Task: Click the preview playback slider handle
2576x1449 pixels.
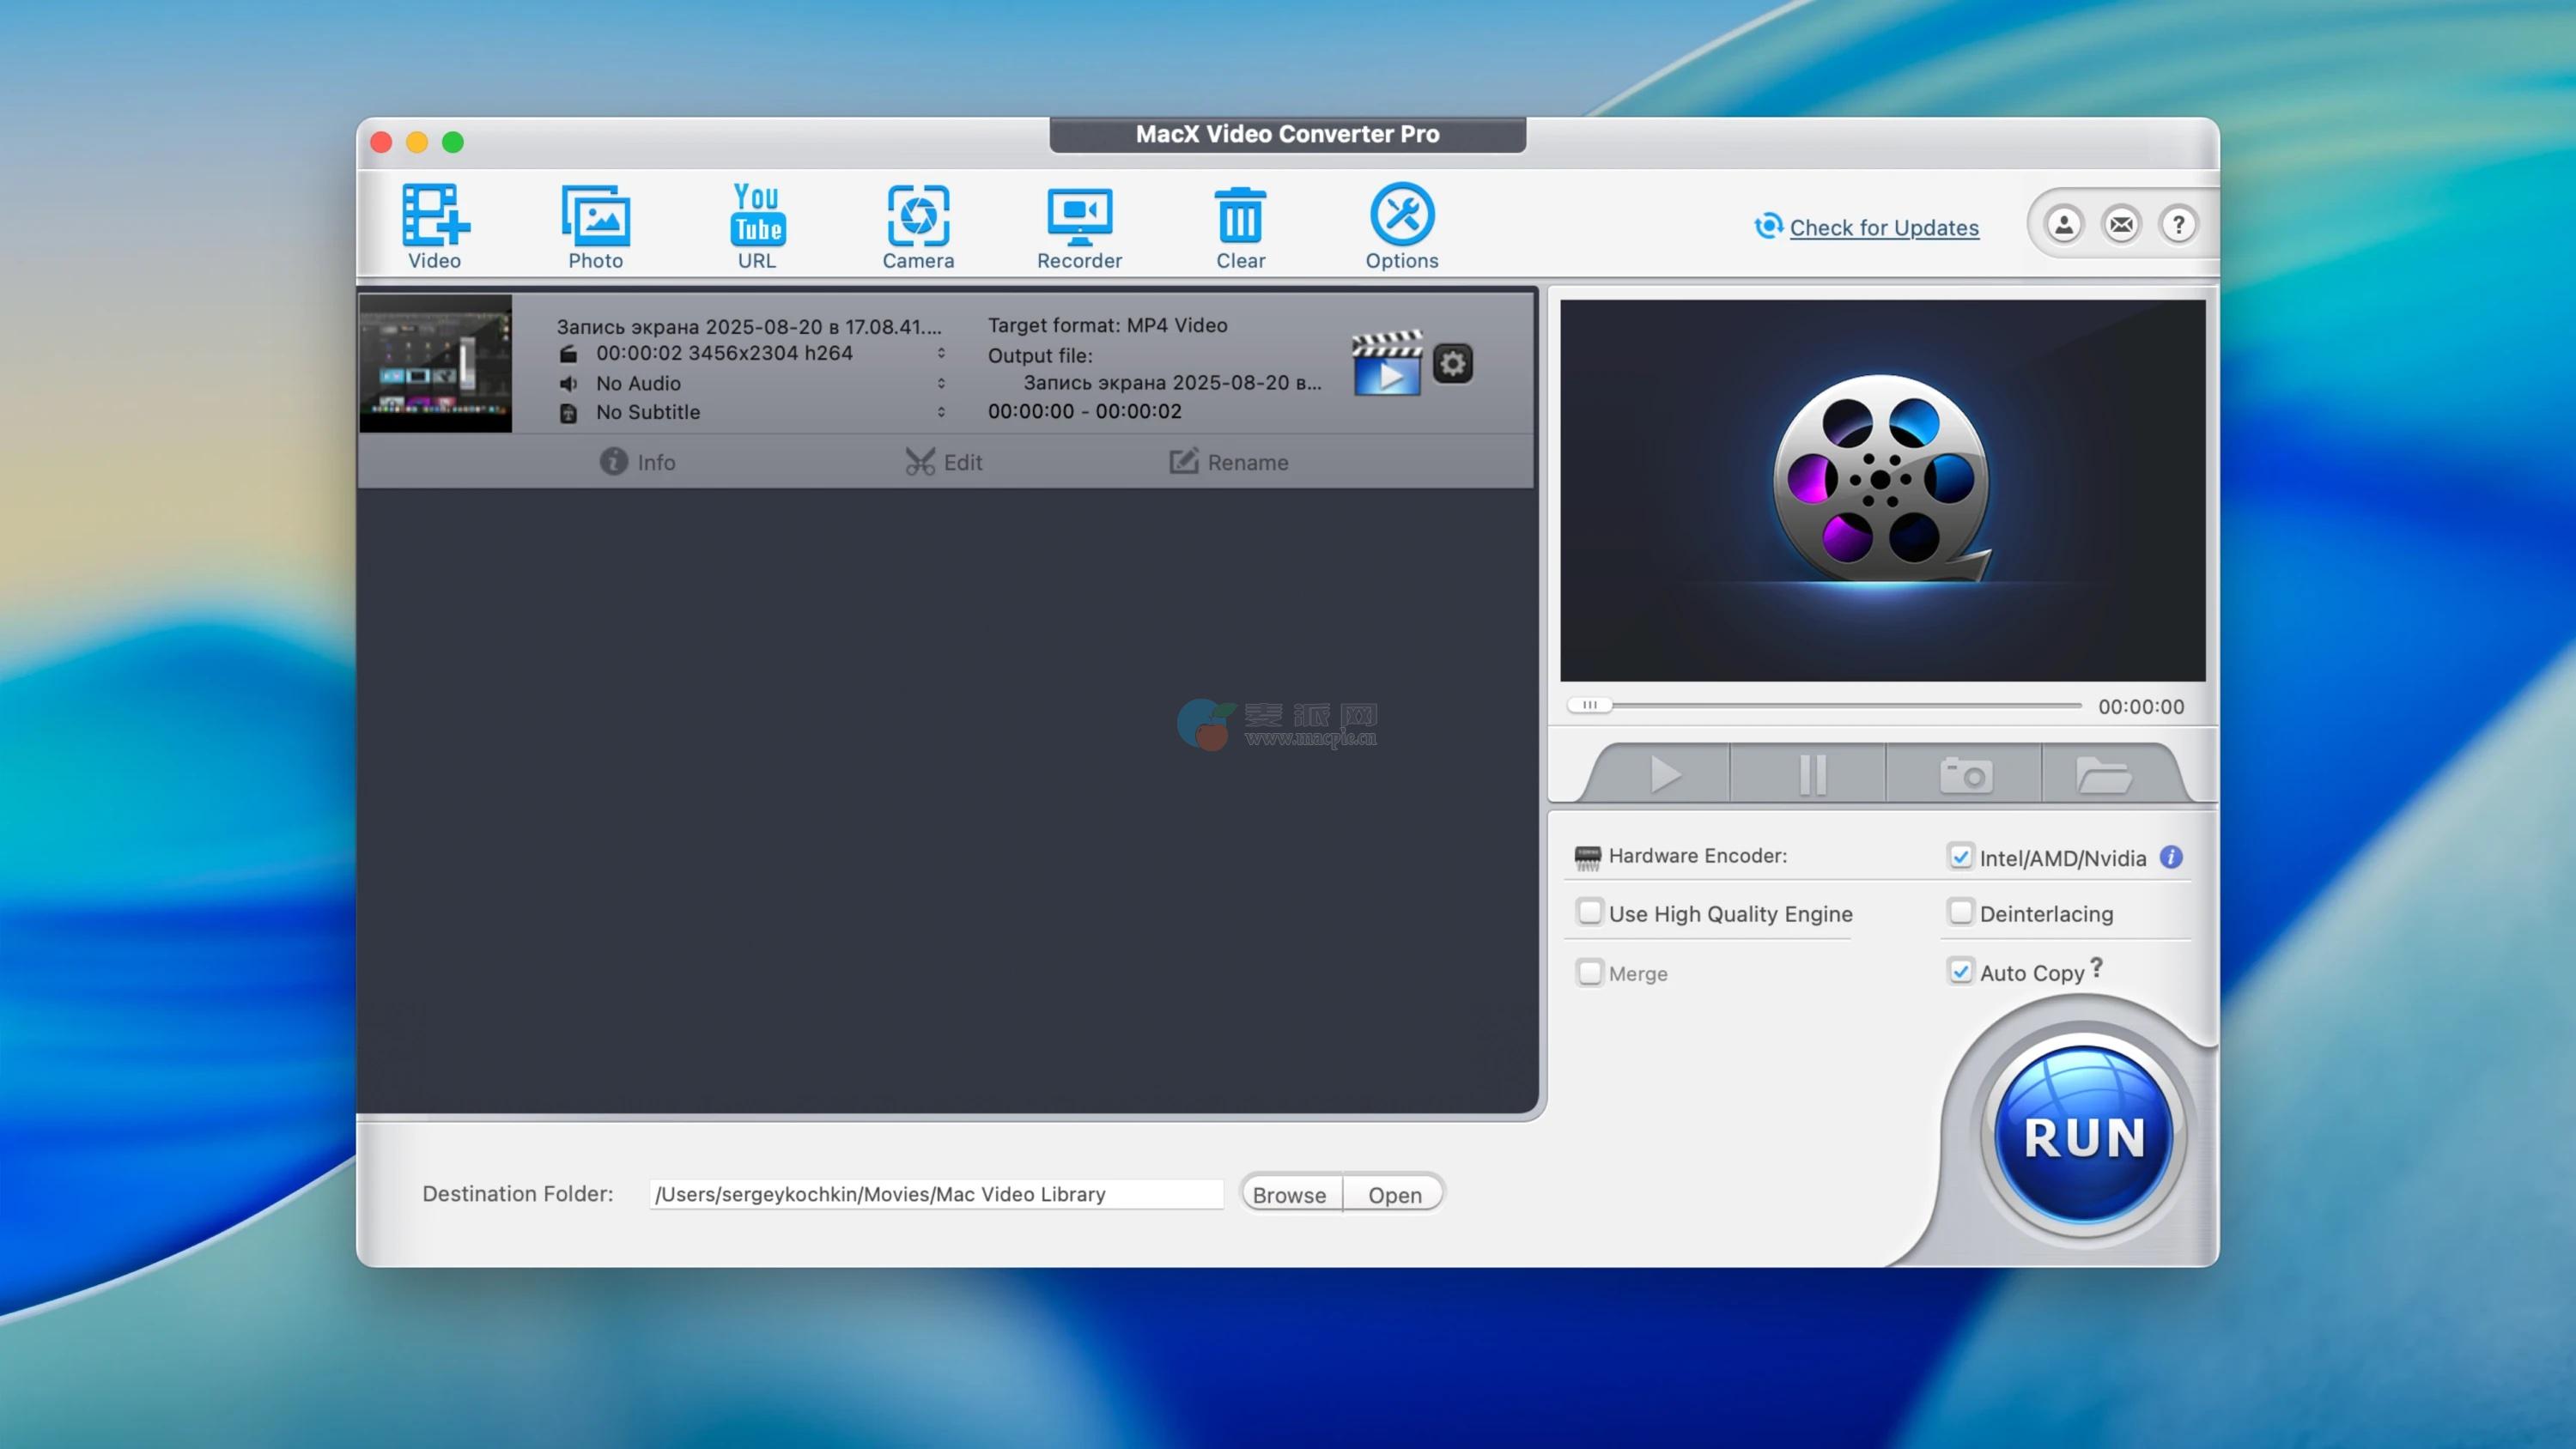Action: 1589,705
